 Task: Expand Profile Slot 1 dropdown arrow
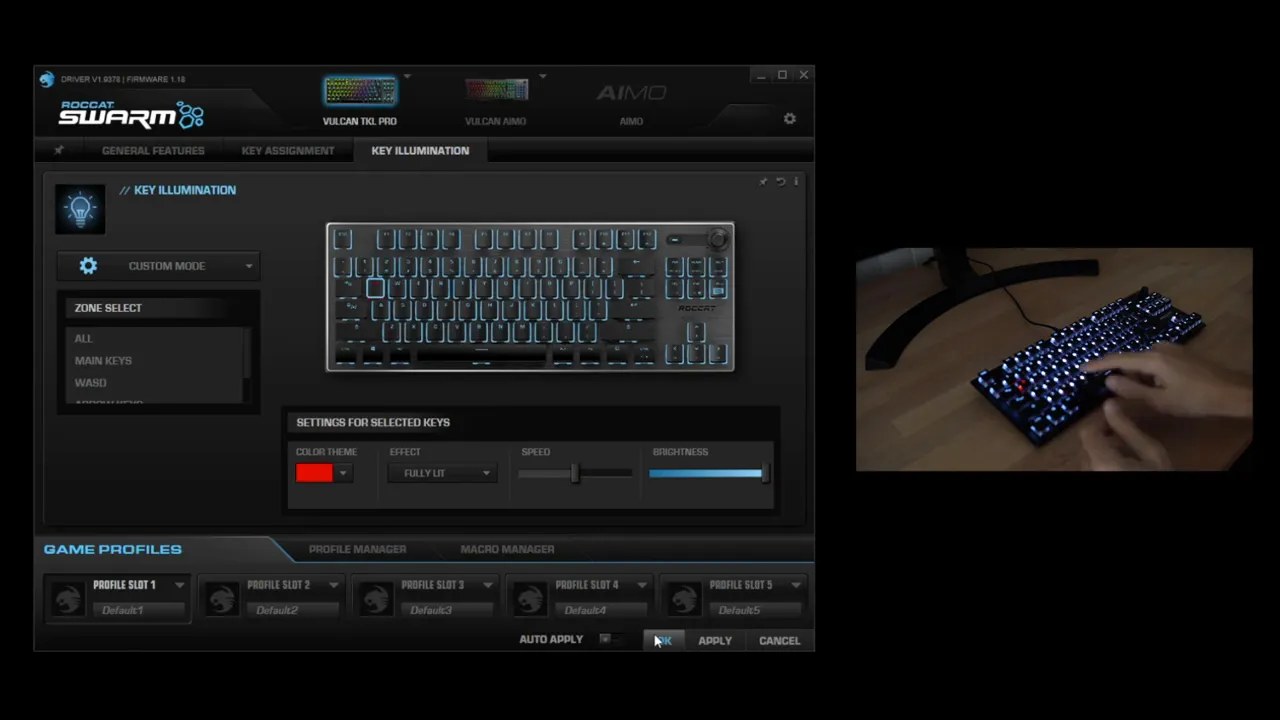click(x=180, y=585)
